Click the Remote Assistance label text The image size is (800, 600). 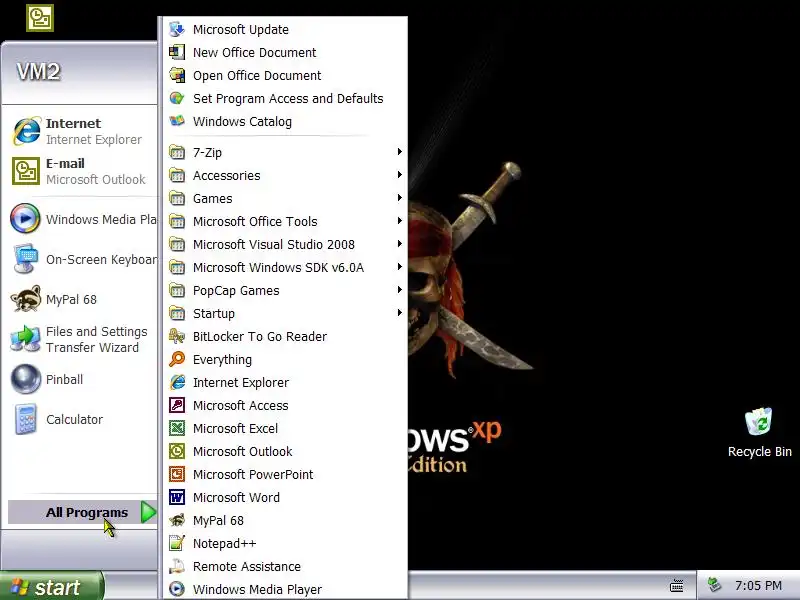(247, 566)
